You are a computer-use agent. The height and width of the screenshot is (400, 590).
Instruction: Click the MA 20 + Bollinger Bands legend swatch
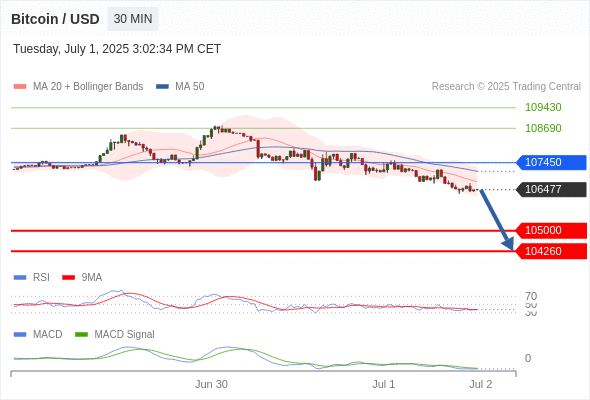coord(20,87)
